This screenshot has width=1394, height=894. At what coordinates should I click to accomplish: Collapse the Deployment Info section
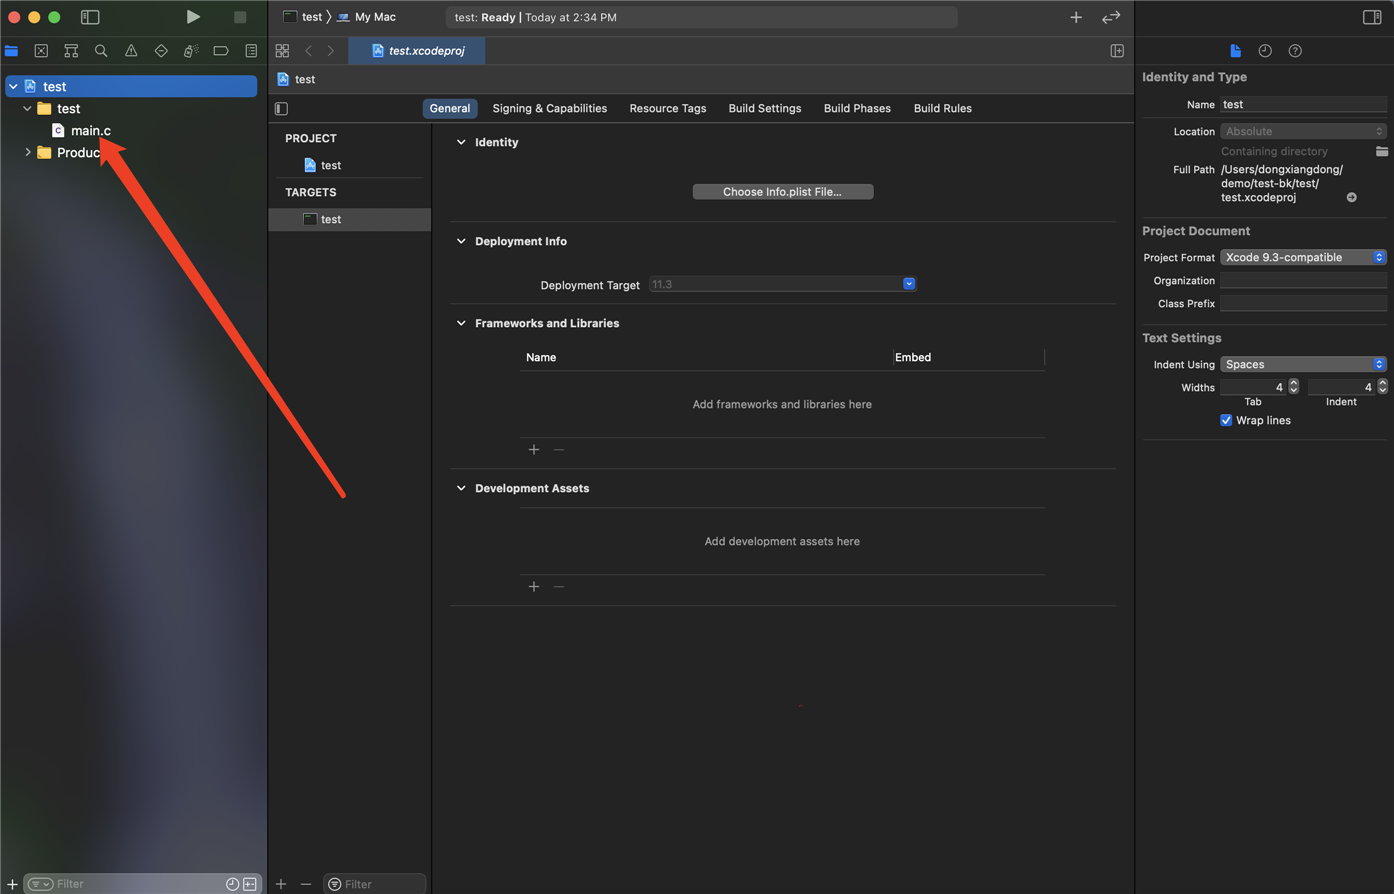461,242
